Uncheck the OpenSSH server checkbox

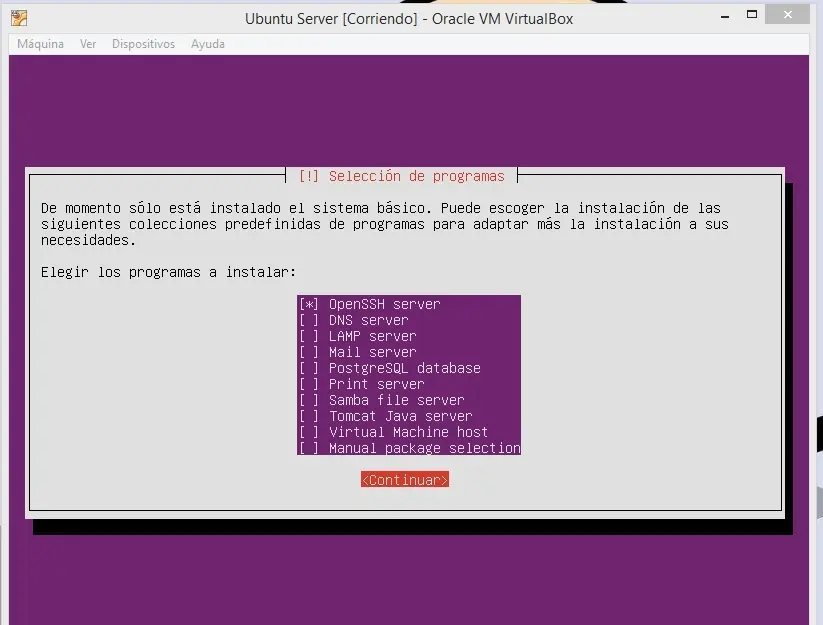309,304
